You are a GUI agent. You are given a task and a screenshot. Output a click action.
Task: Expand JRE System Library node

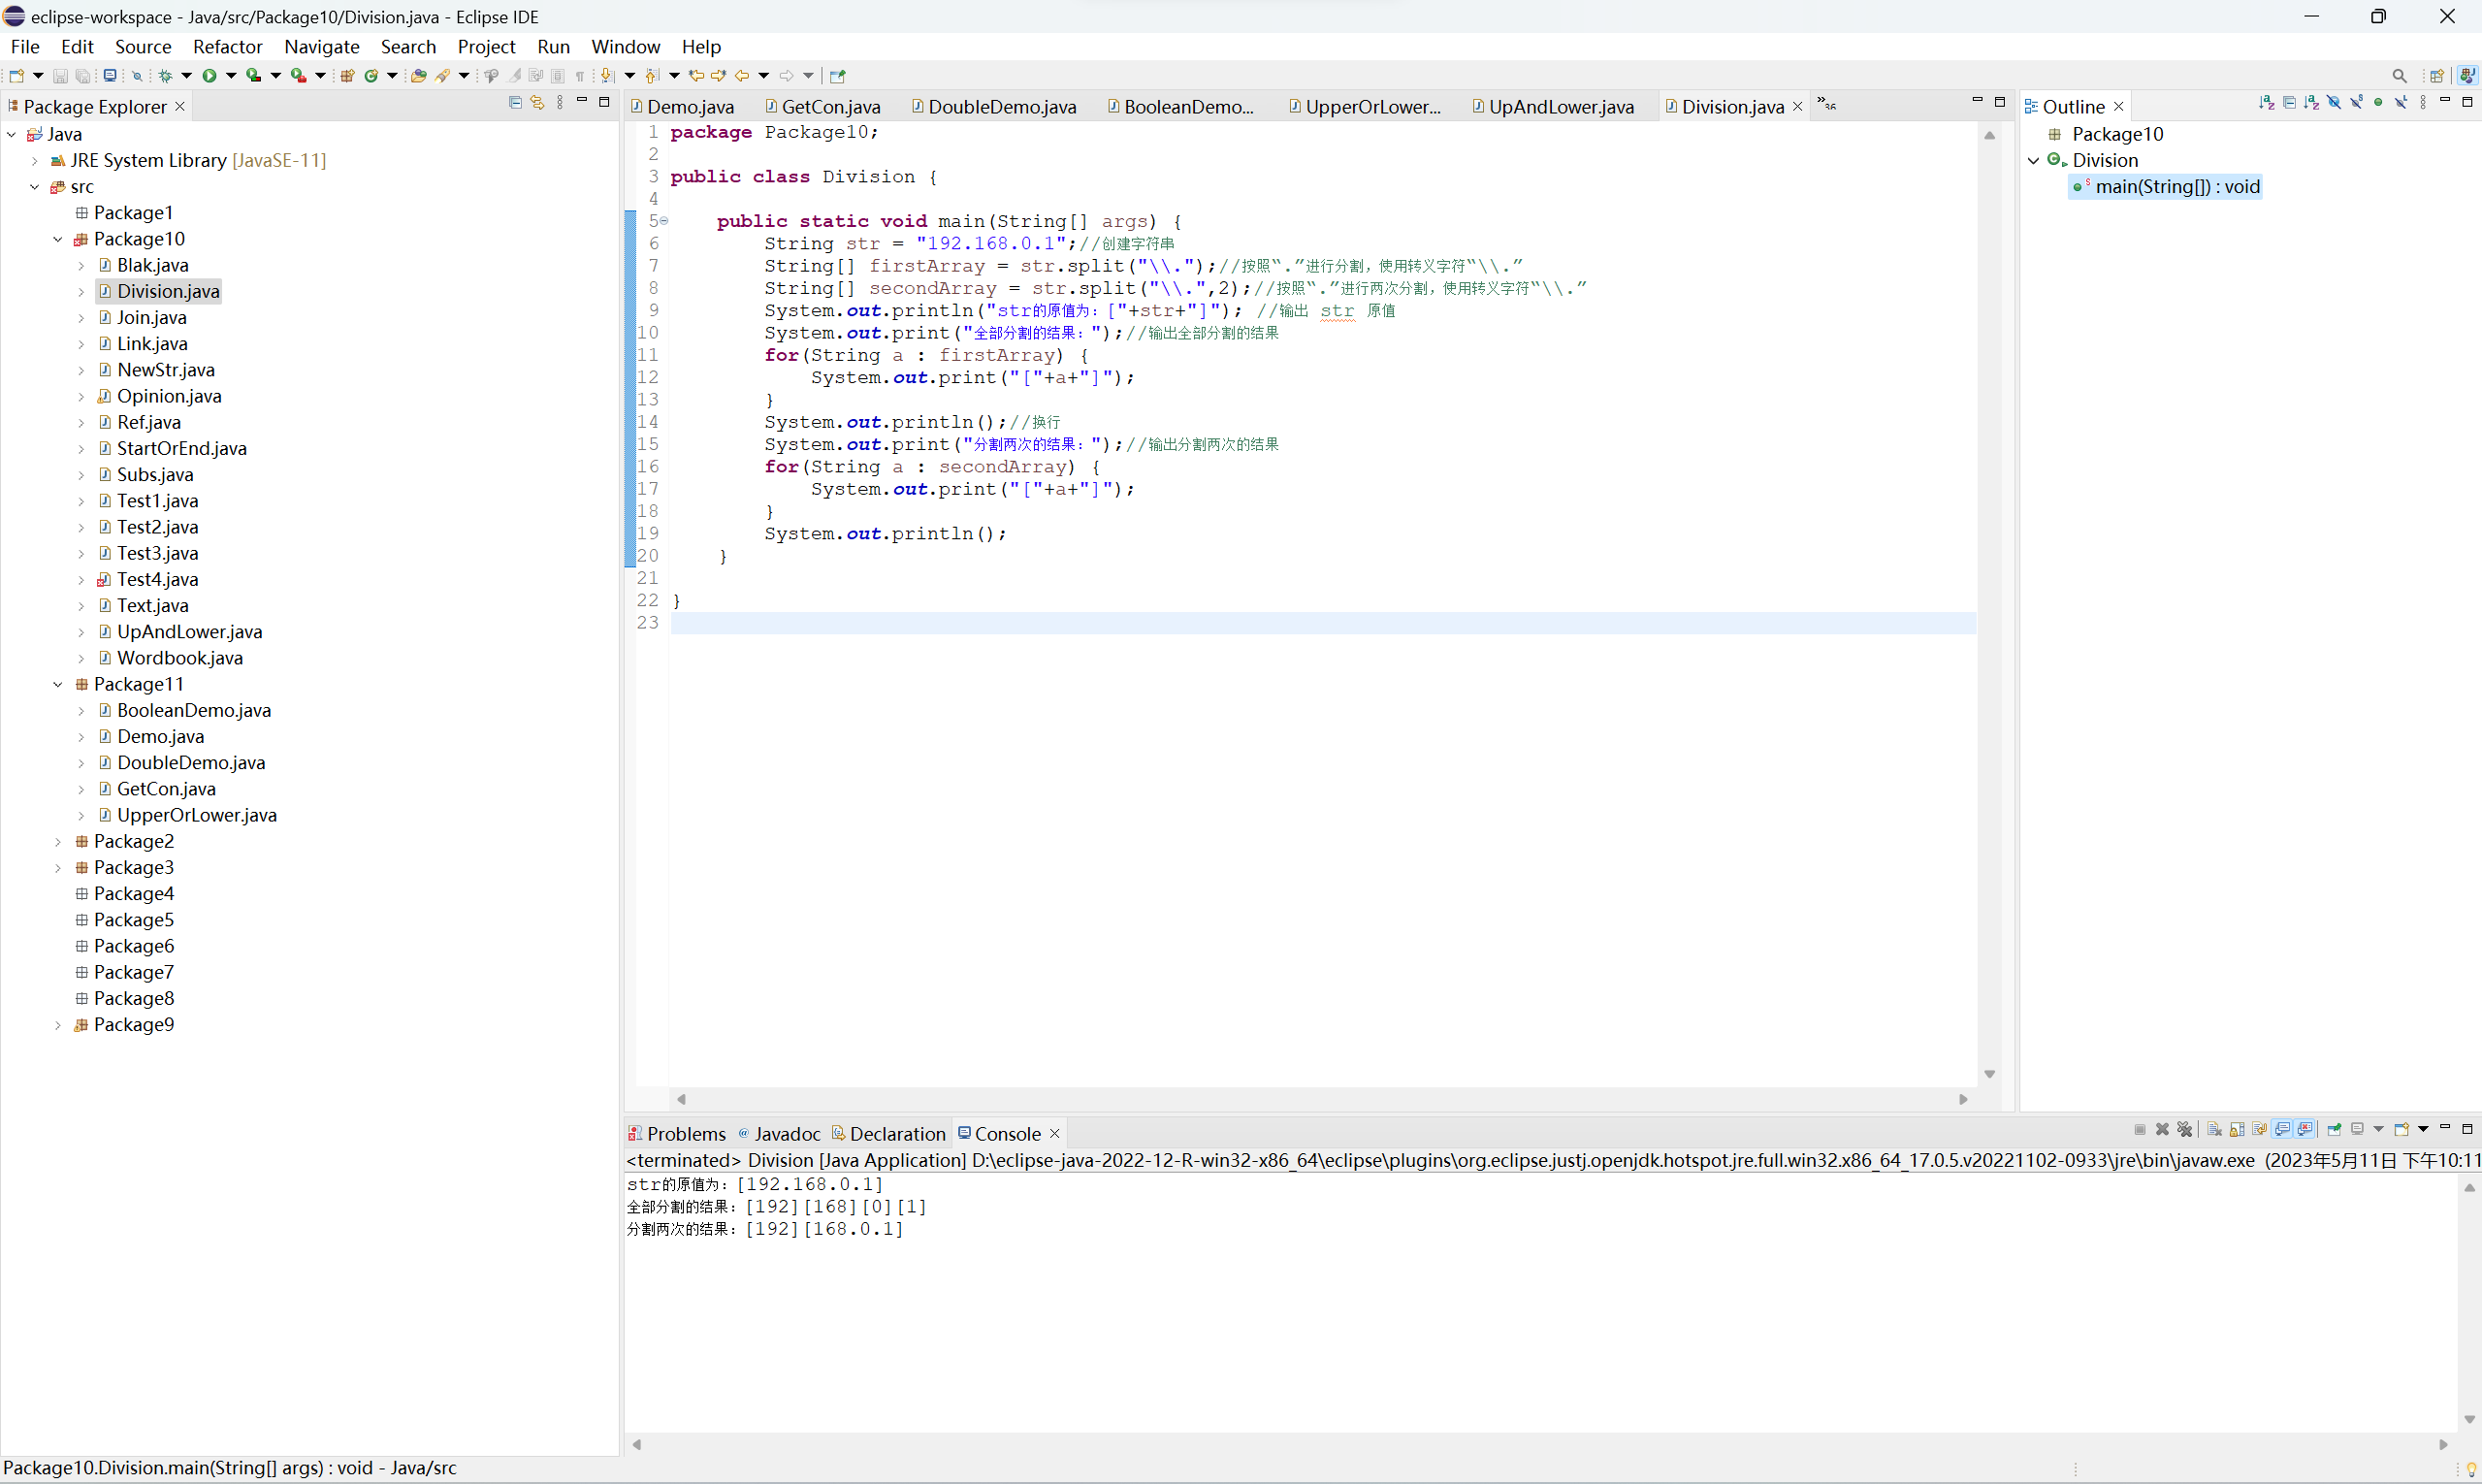click(x=35, y=160)
